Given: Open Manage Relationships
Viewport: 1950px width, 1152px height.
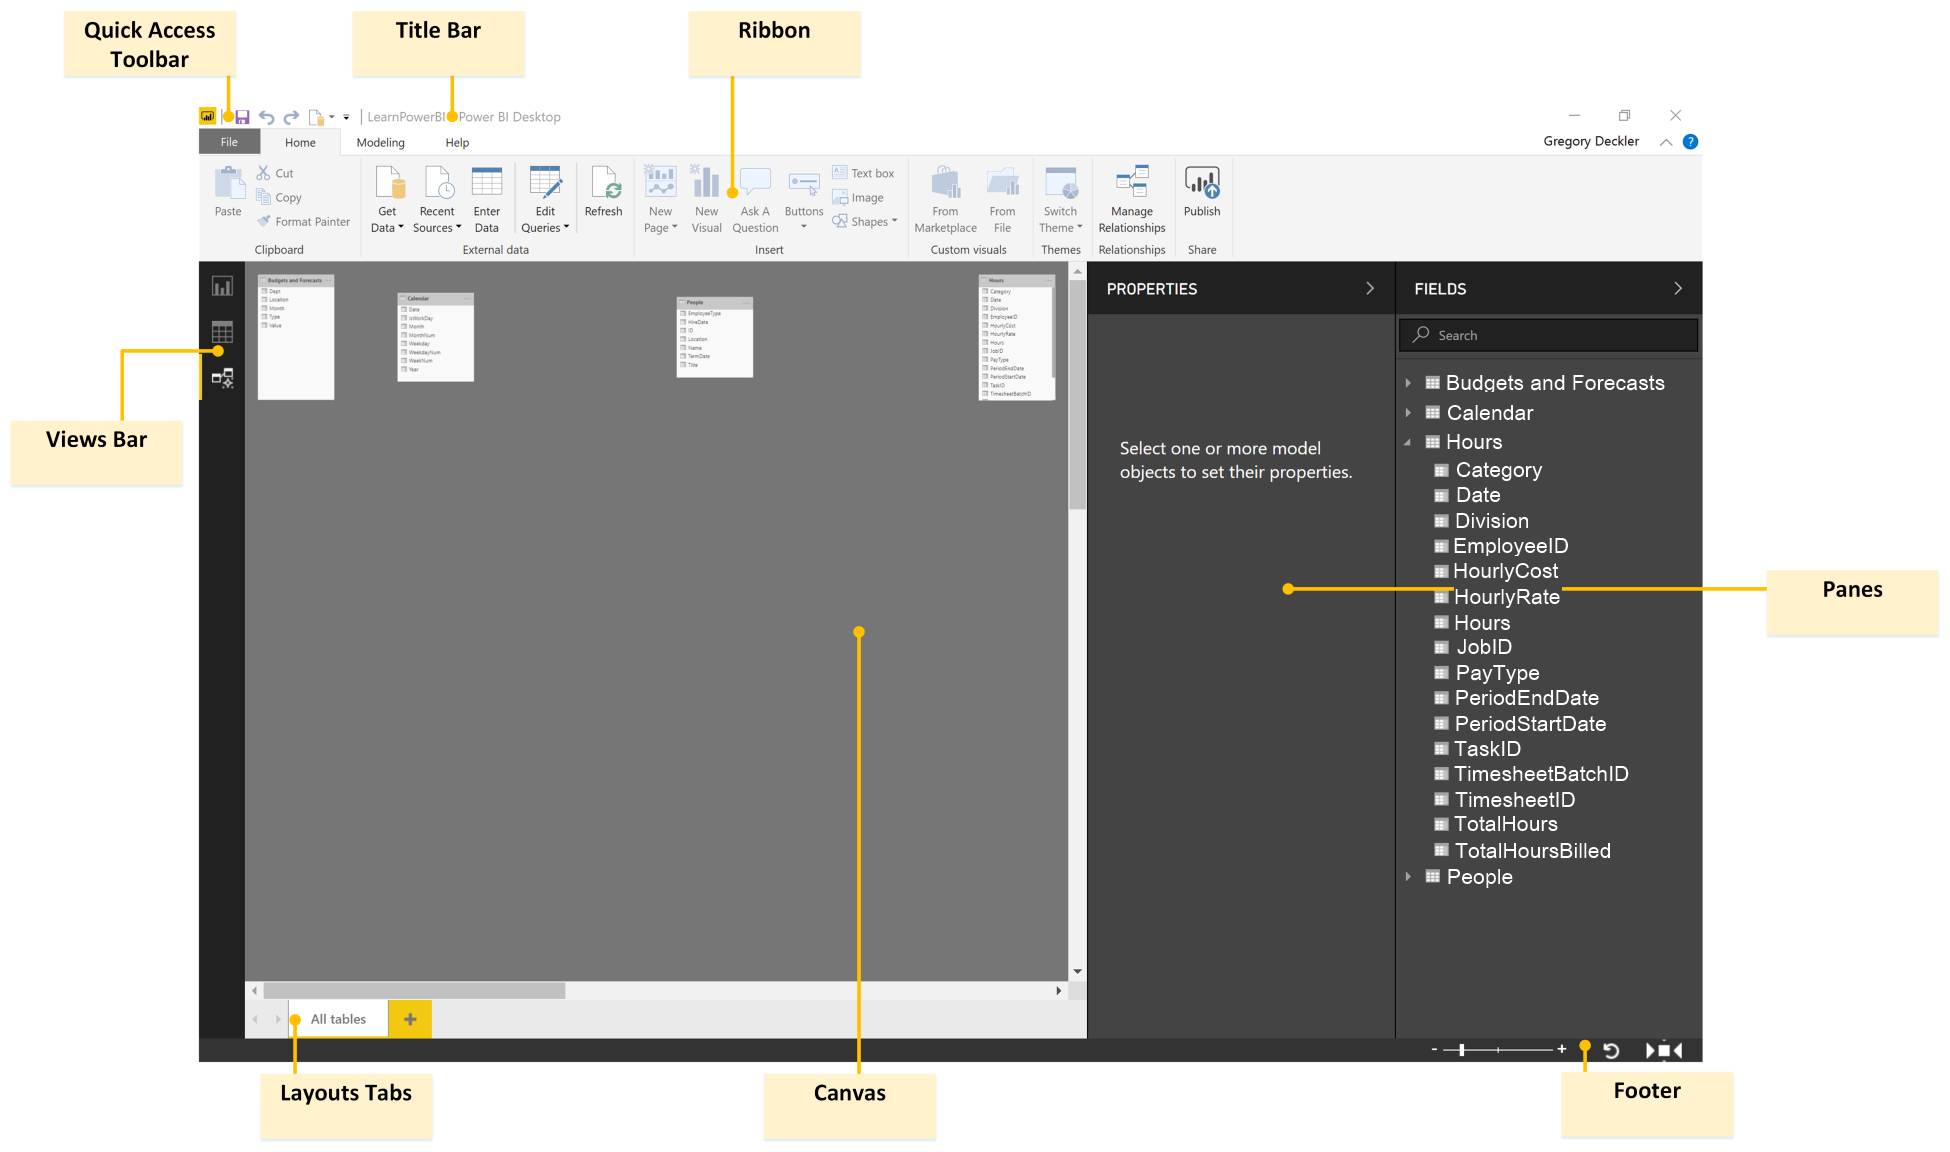Looking at the screenshot, I should (1132, 200).
